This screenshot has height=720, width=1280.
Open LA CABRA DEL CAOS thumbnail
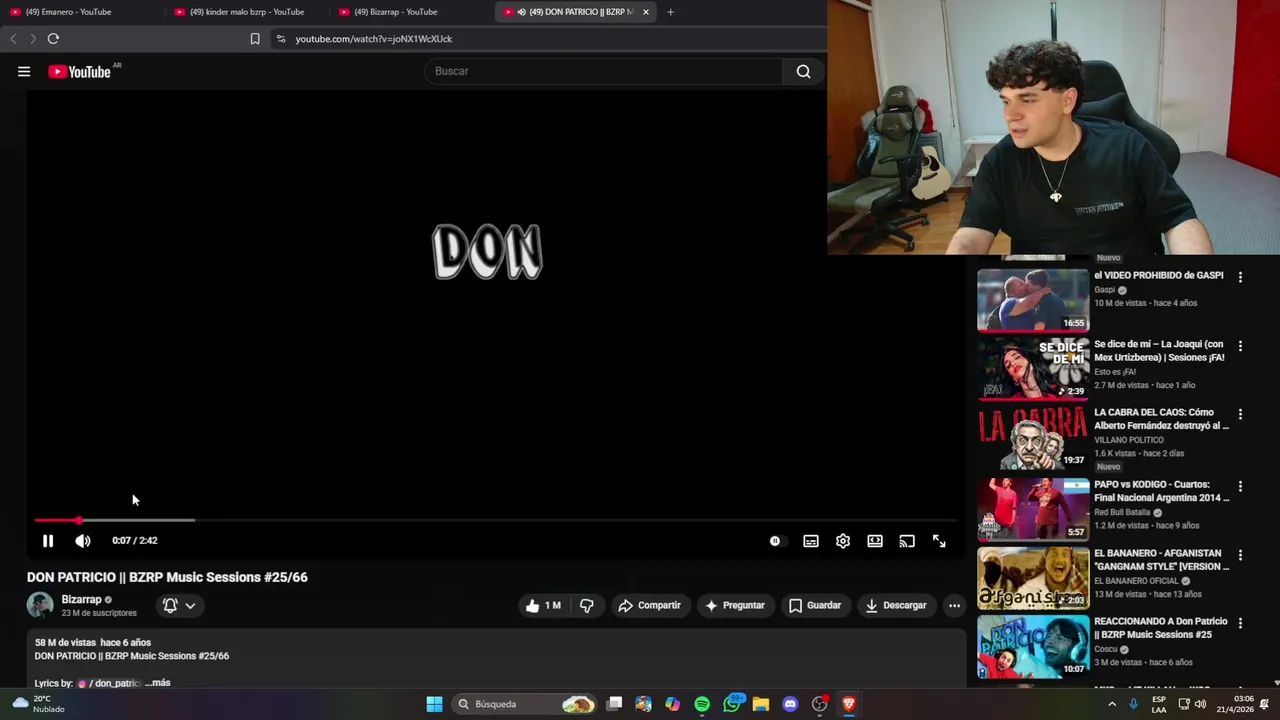[x=1033, y=437]
